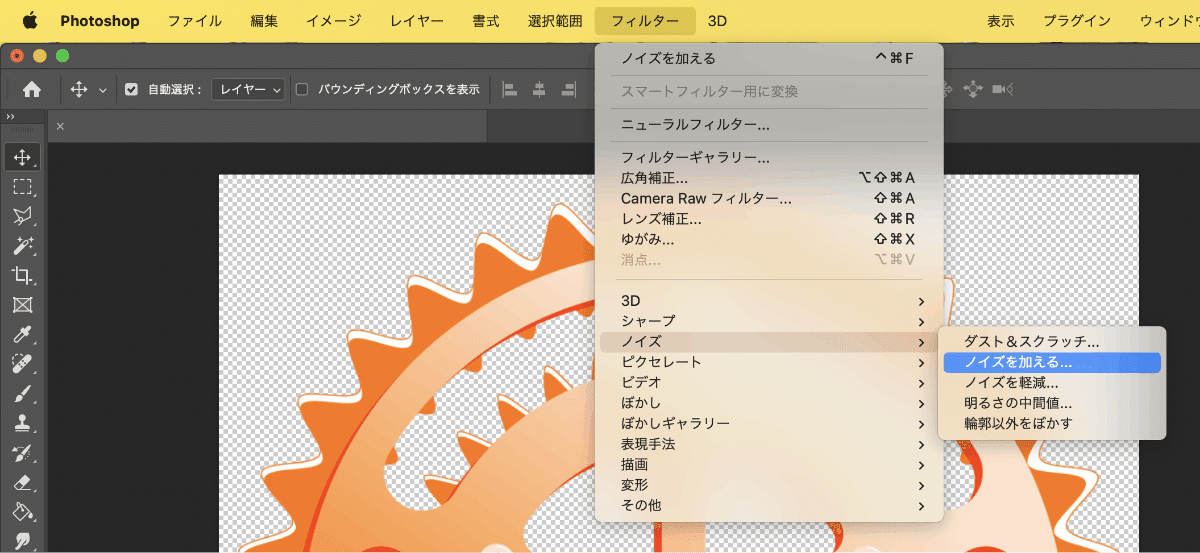This screenshot has width=1200, height=553.
Task: Expand the 変形 submenu
Action: point(769,485)
